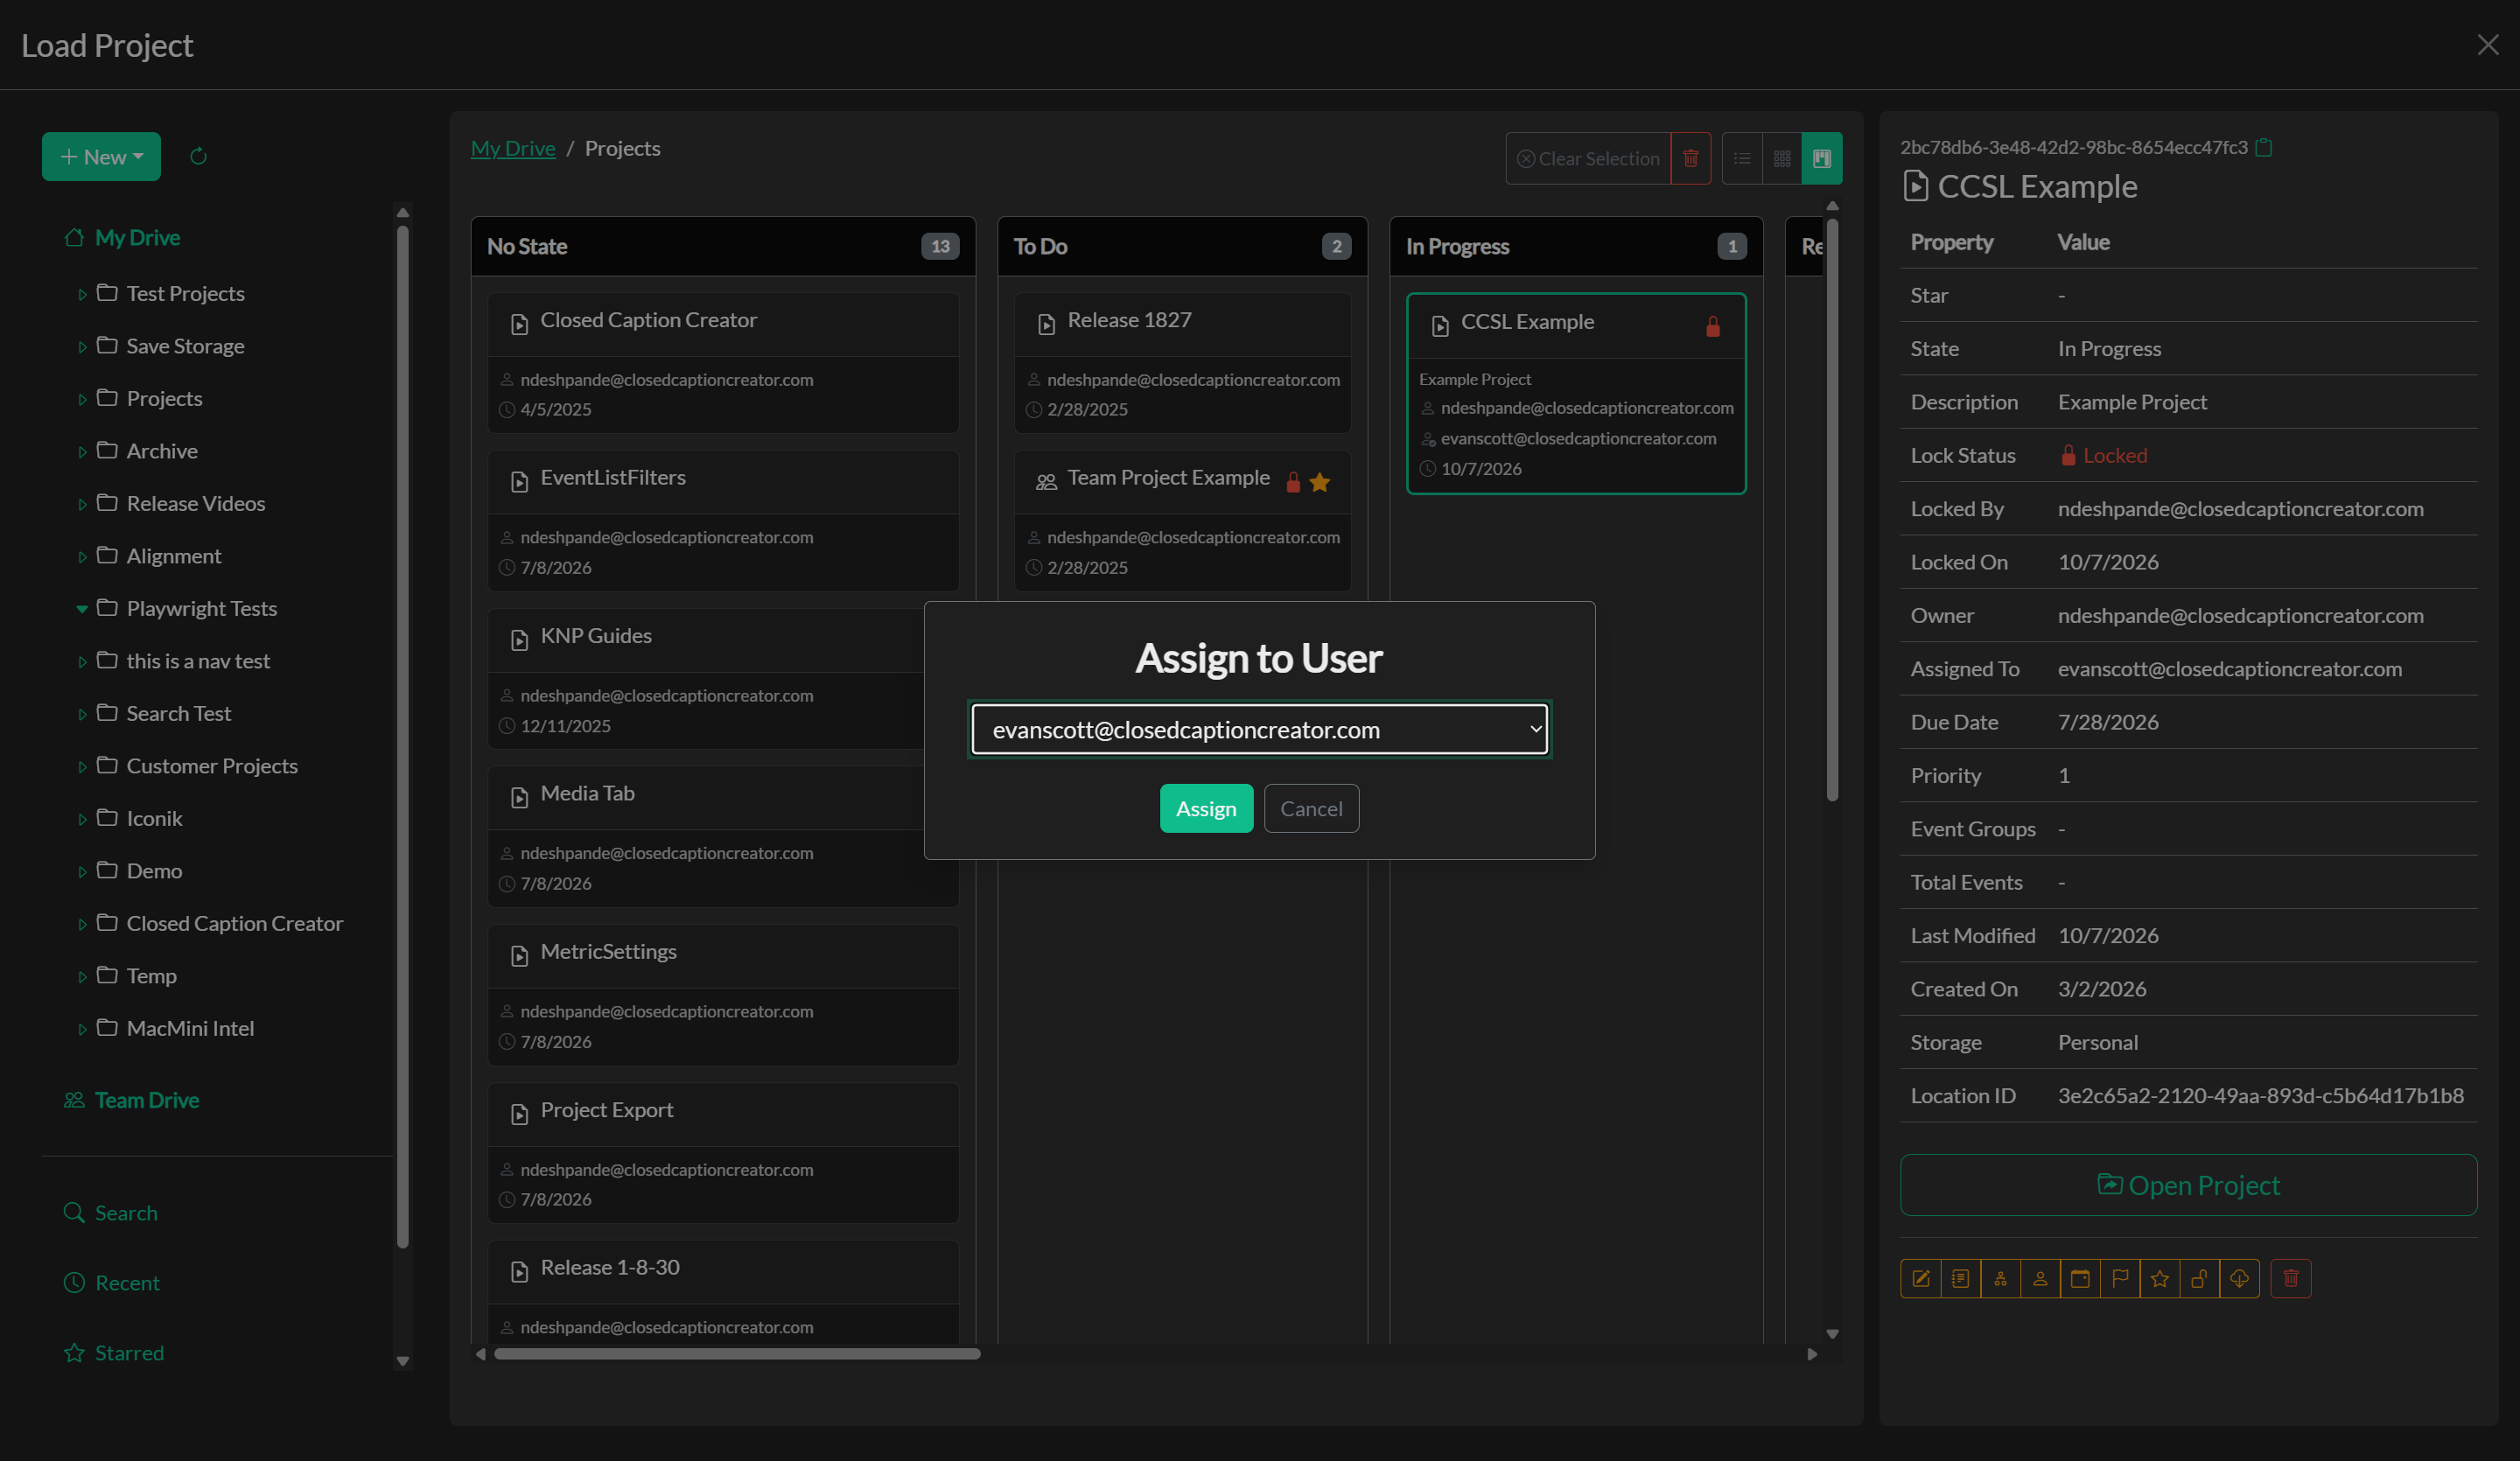Select the Demo folder
Screen dimensions: 2520x1461
coord(154,871)
